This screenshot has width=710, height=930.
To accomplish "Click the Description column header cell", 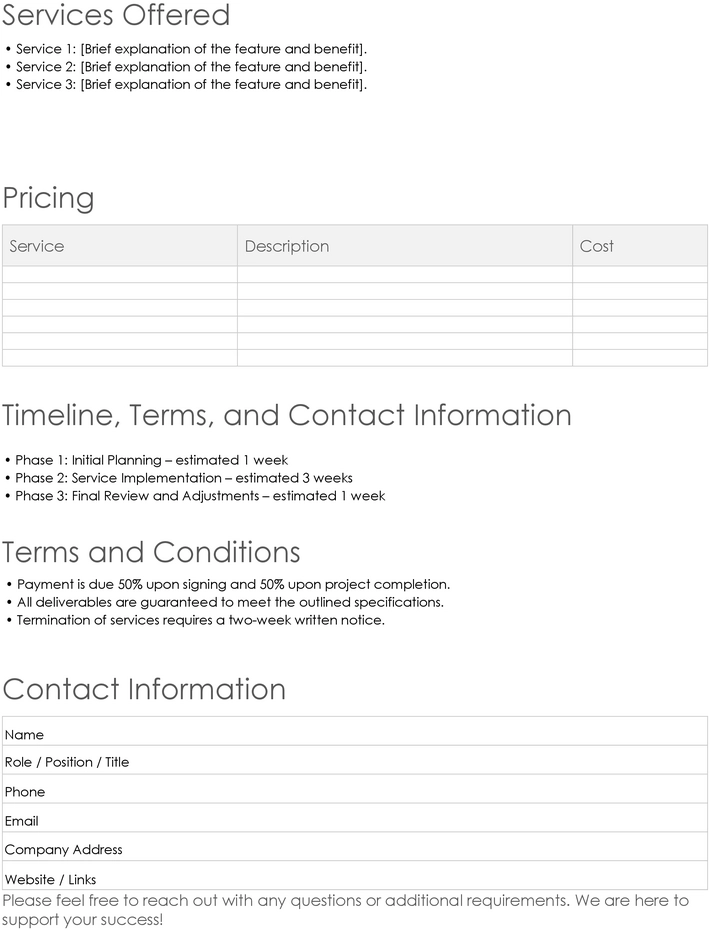I will point(405,246).
